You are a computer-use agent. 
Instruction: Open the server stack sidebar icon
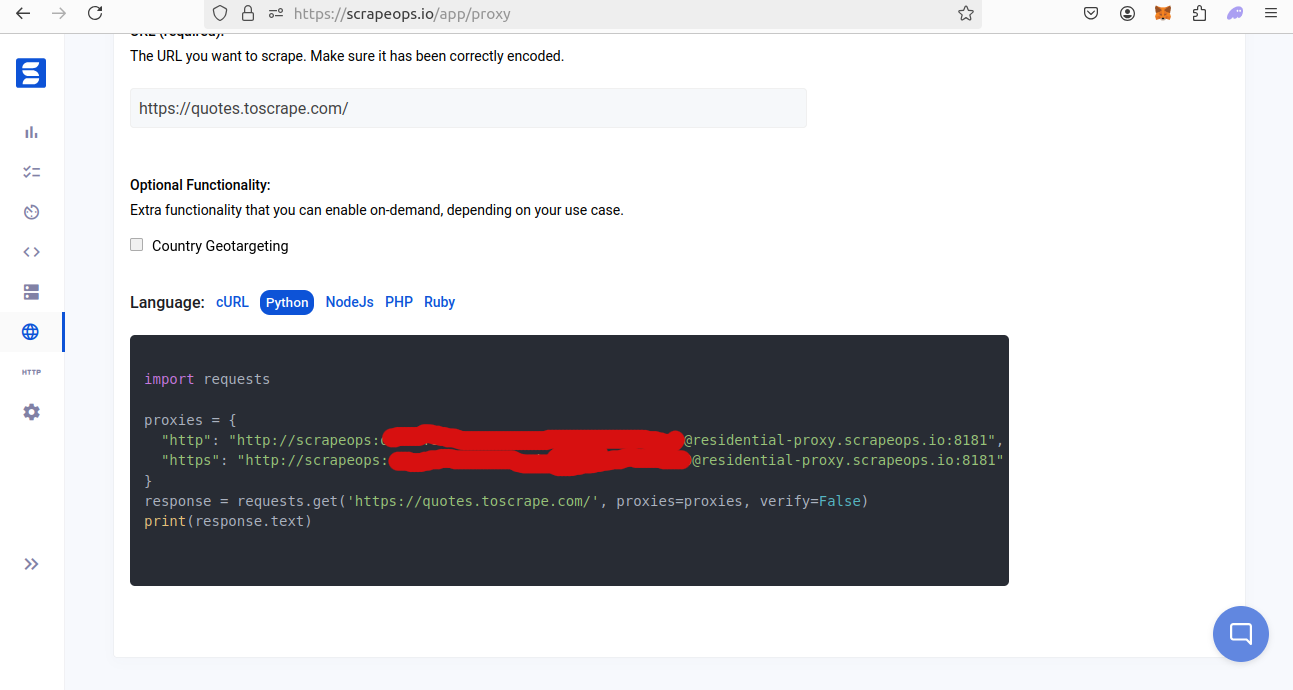(x=31, y=292)
